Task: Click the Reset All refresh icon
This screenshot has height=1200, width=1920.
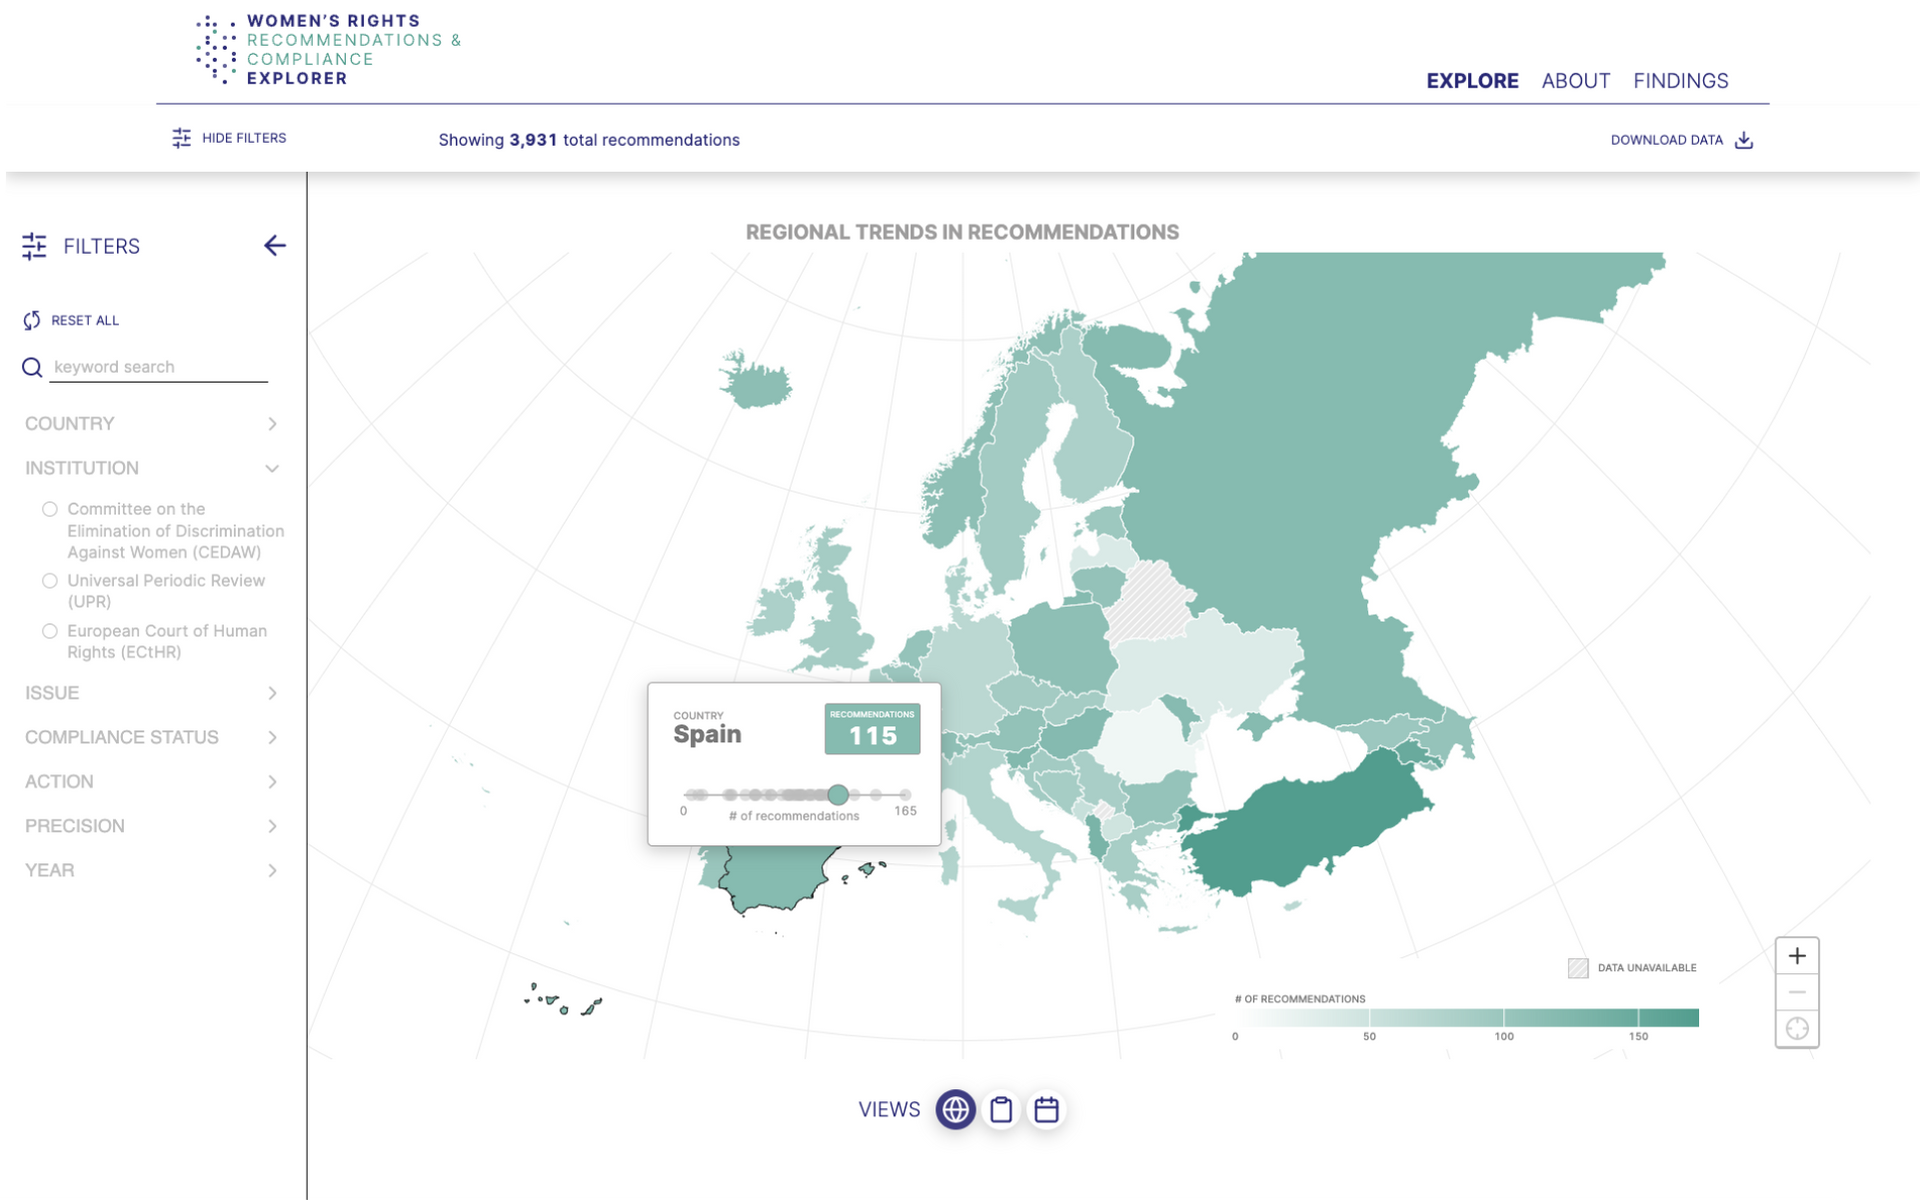Action: tap(32, 320)
